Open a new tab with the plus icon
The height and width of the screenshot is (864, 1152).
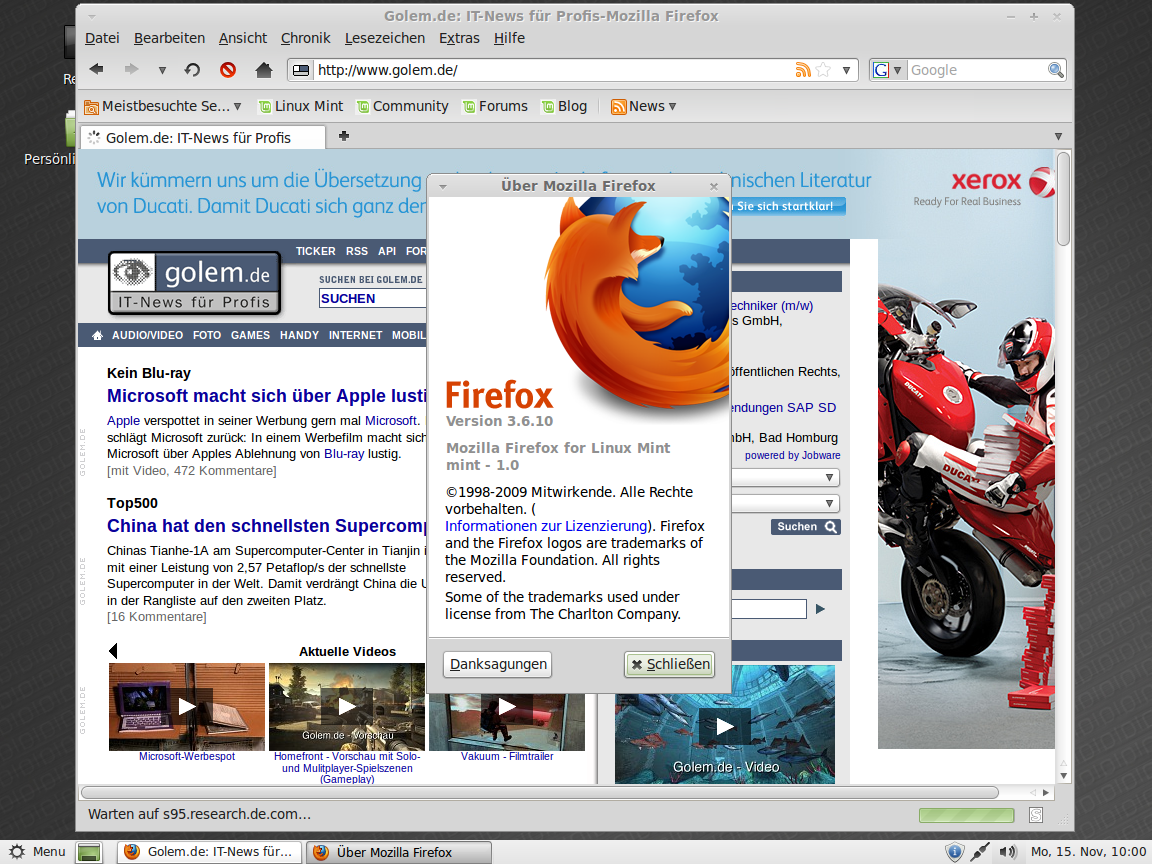(344, 136)
